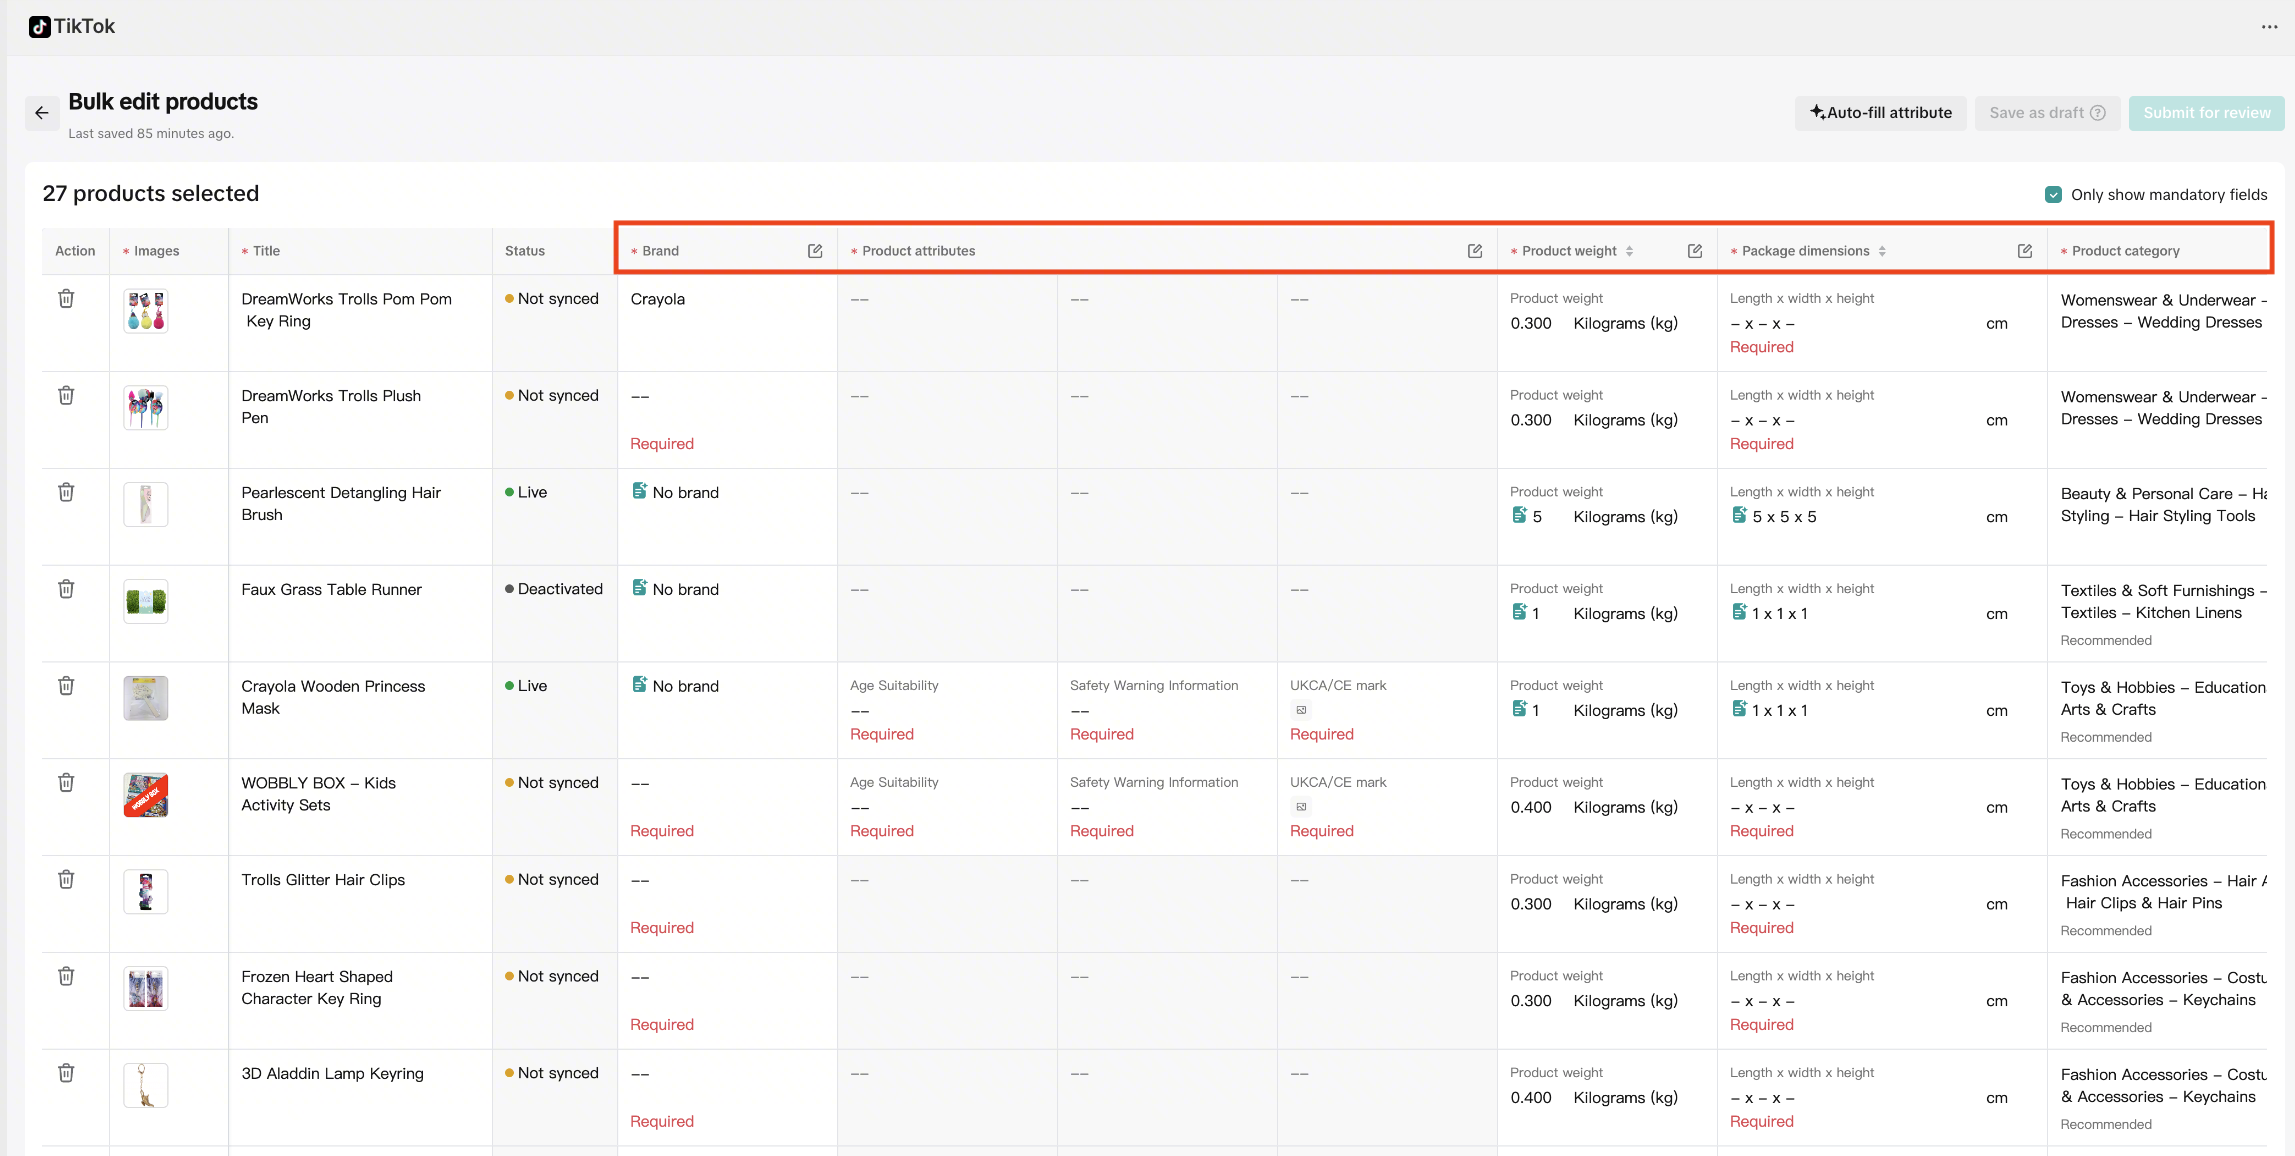
Task: Sort by Product weight column
Action: 1629,251
